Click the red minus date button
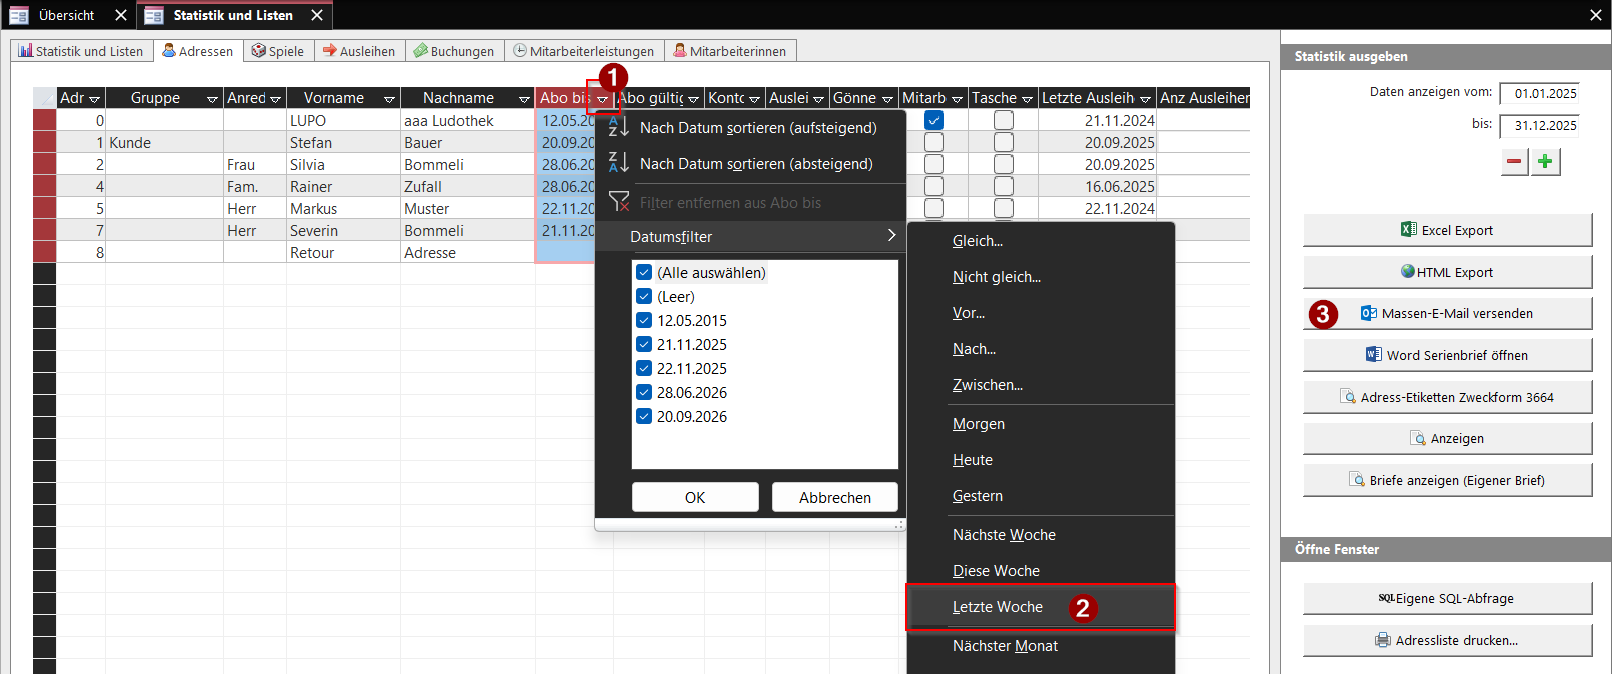Image resolution: width=1612 pixels, height=674 pixels. tap(1515, 162)
